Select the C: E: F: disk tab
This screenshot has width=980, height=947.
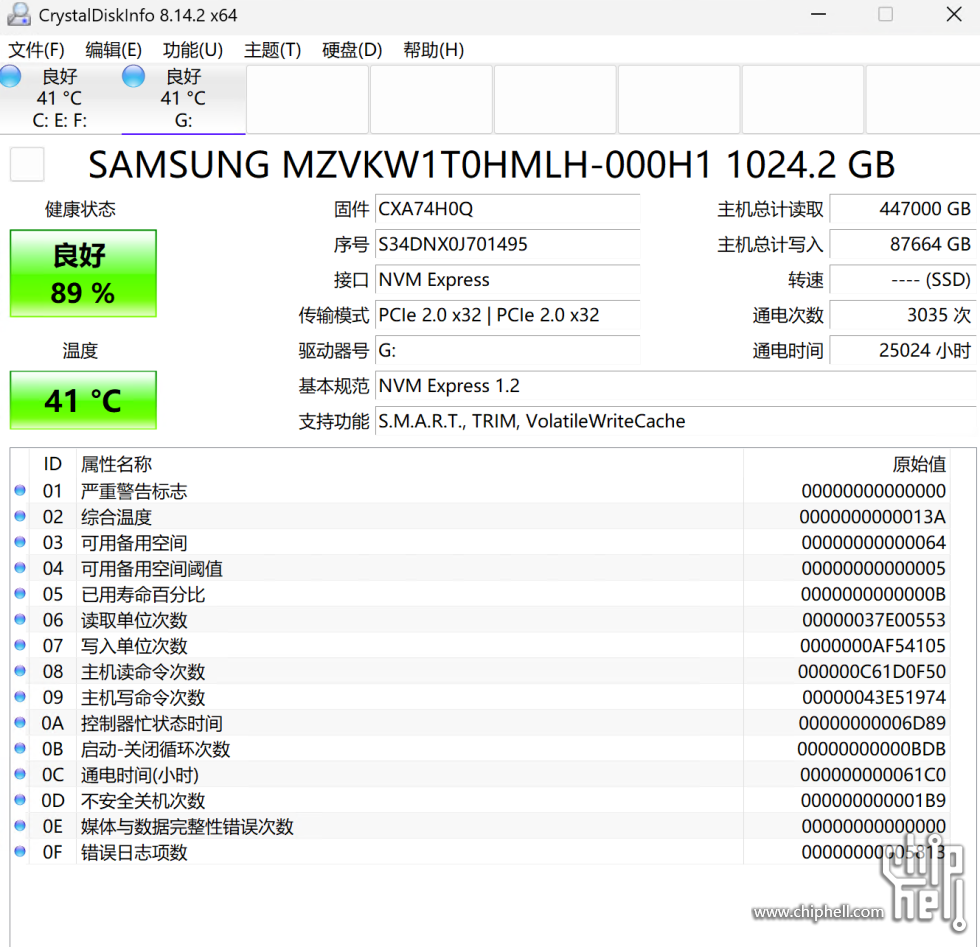point(60,99)
